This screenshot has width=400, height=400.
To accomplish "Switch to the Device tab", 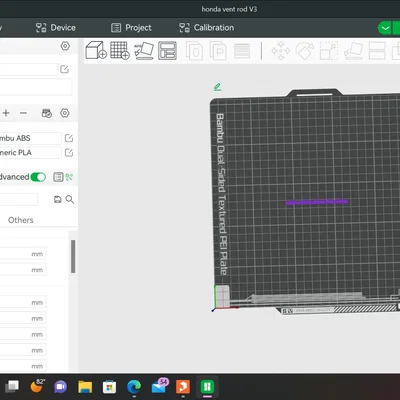I will 56,28.
